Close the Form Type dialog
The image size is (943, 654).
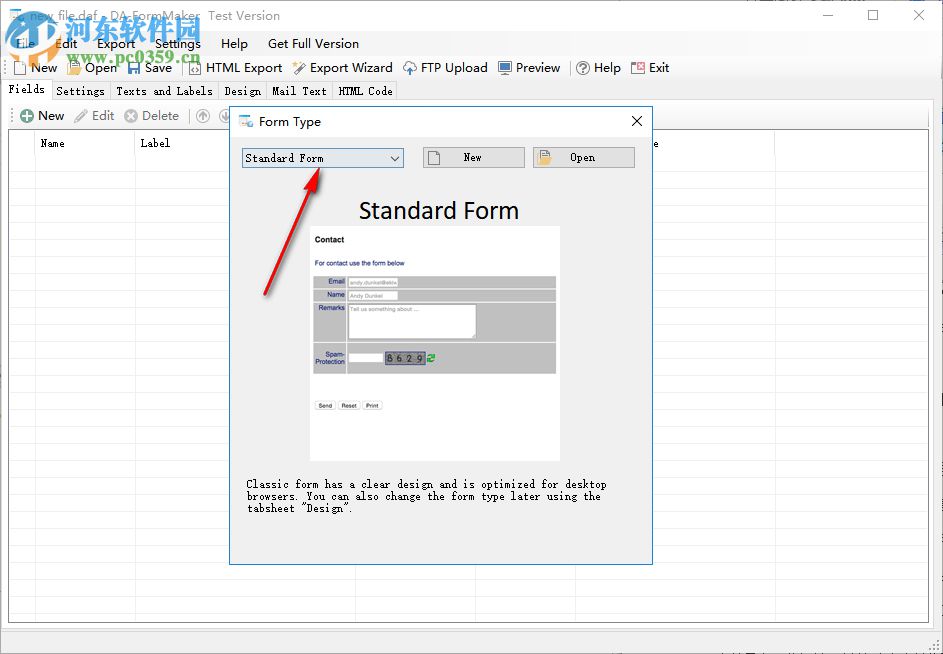coord(637,121)
